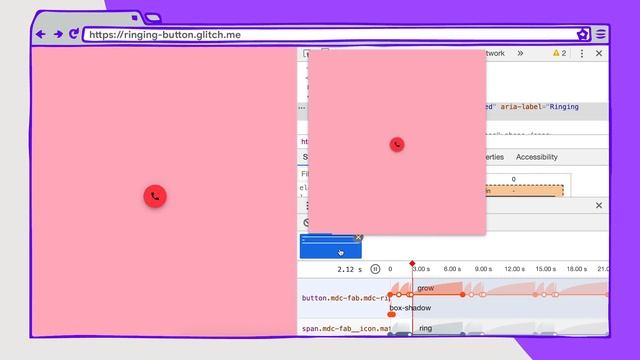
Task: Open the Network tab in DevTools
Action: [495, 53]
